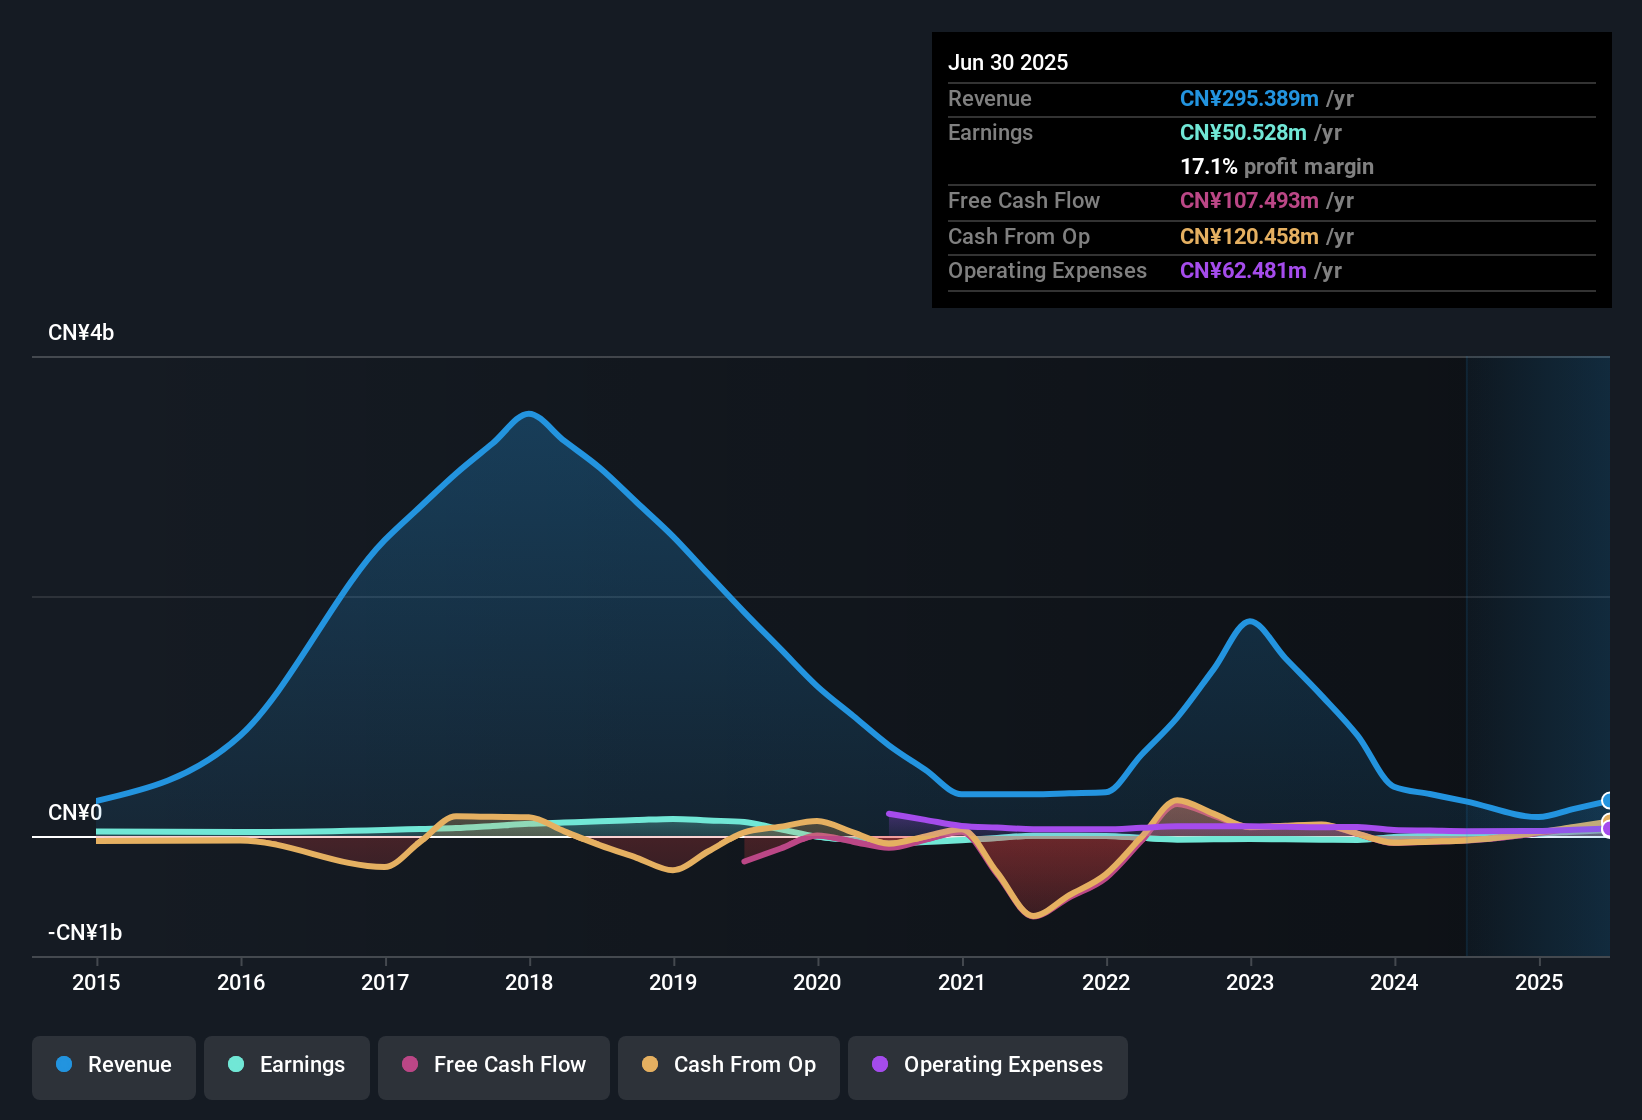The height and width of the screenshot is (1120, 1642).
Task: Click the Revenue value CN¥295.389m in tooltip
Action: [1249, 98]
